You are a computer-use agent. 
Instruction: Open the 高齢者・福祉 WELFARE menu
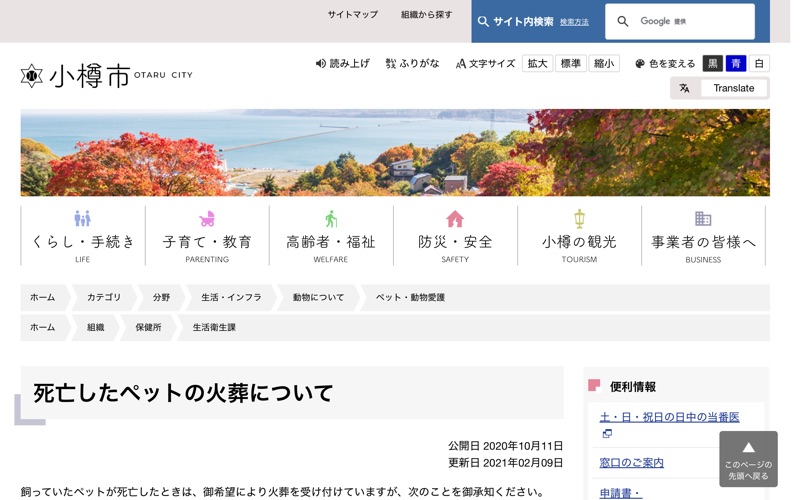tap(331, 236)
